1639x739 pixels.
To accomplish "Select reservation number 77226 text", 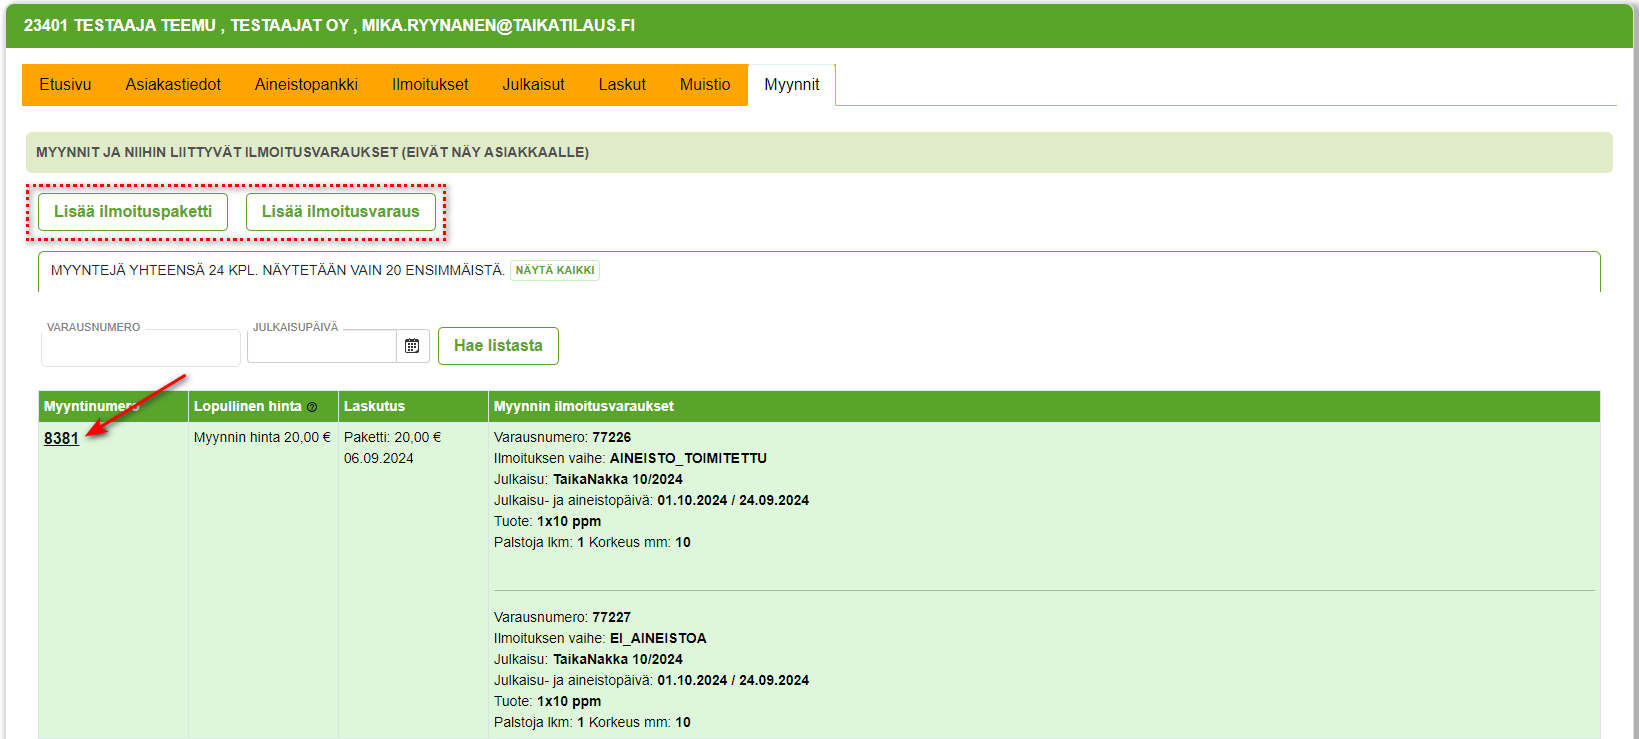I will click(x=612, y=437).
